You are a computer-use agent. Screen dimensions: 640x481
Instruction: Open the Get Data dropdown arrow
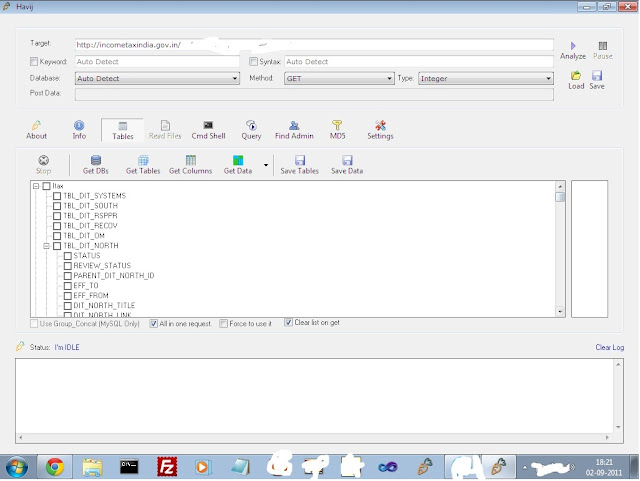click(266, 165)
